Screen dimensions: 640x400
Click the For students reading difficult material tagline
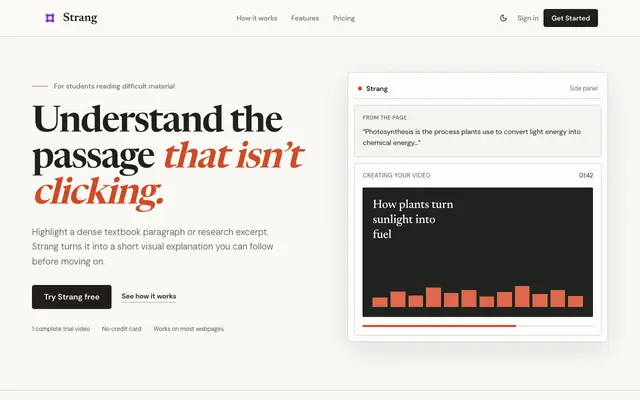click(x=114, y=86)
